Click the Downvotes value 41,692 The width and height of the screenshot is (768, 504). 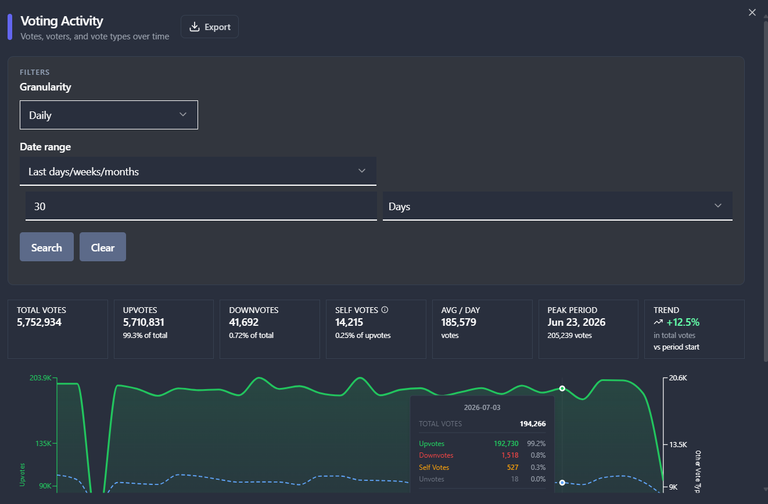[x=243, y=322]
